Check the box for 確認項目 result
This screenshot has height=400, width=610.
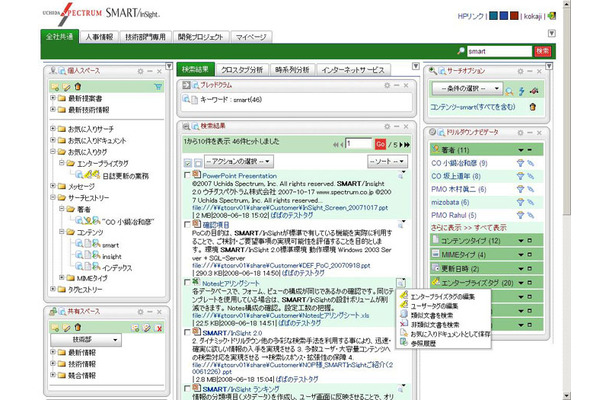click(187, 225)
